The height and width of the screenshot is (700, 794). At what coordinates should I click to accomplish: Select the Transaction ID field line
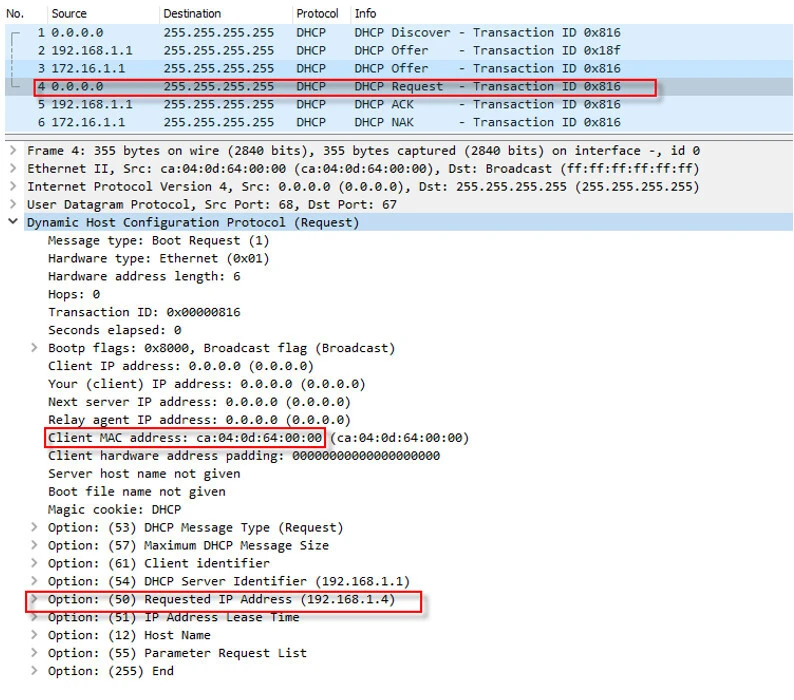pos(144,313)
